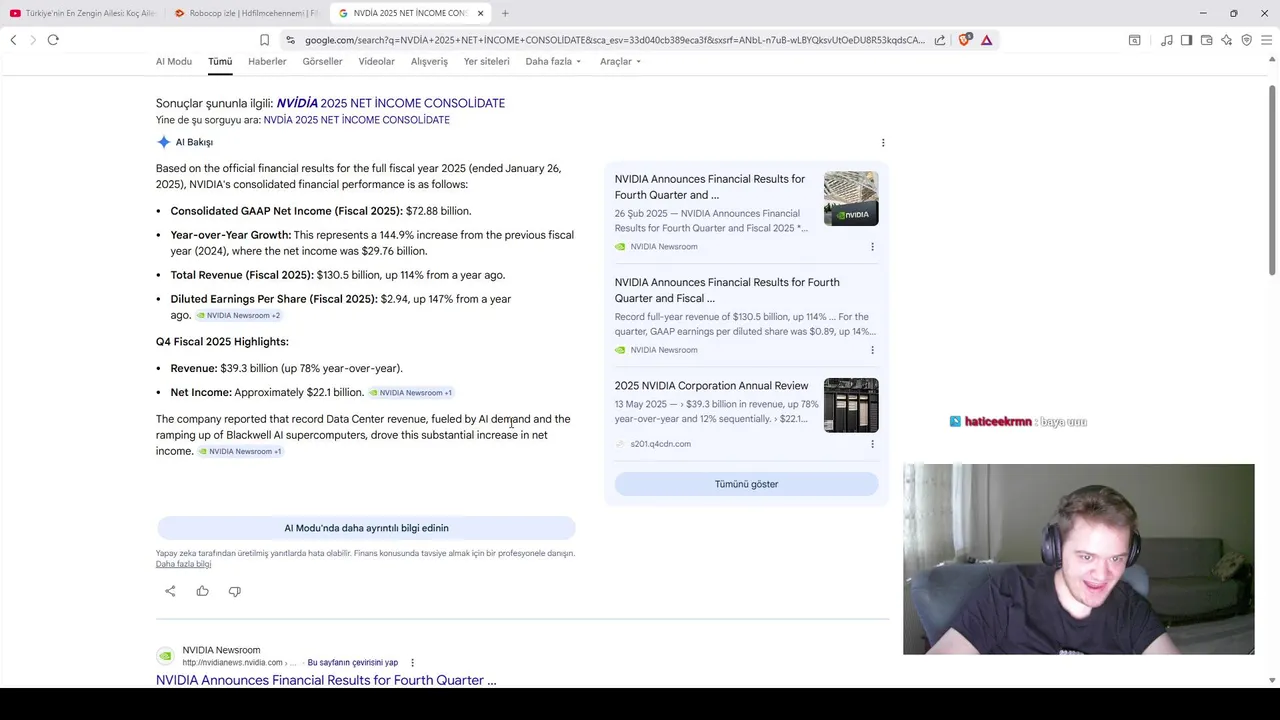Open the Brave Wallet icon
The image size is (1280, 720).
pos(1206,40)
